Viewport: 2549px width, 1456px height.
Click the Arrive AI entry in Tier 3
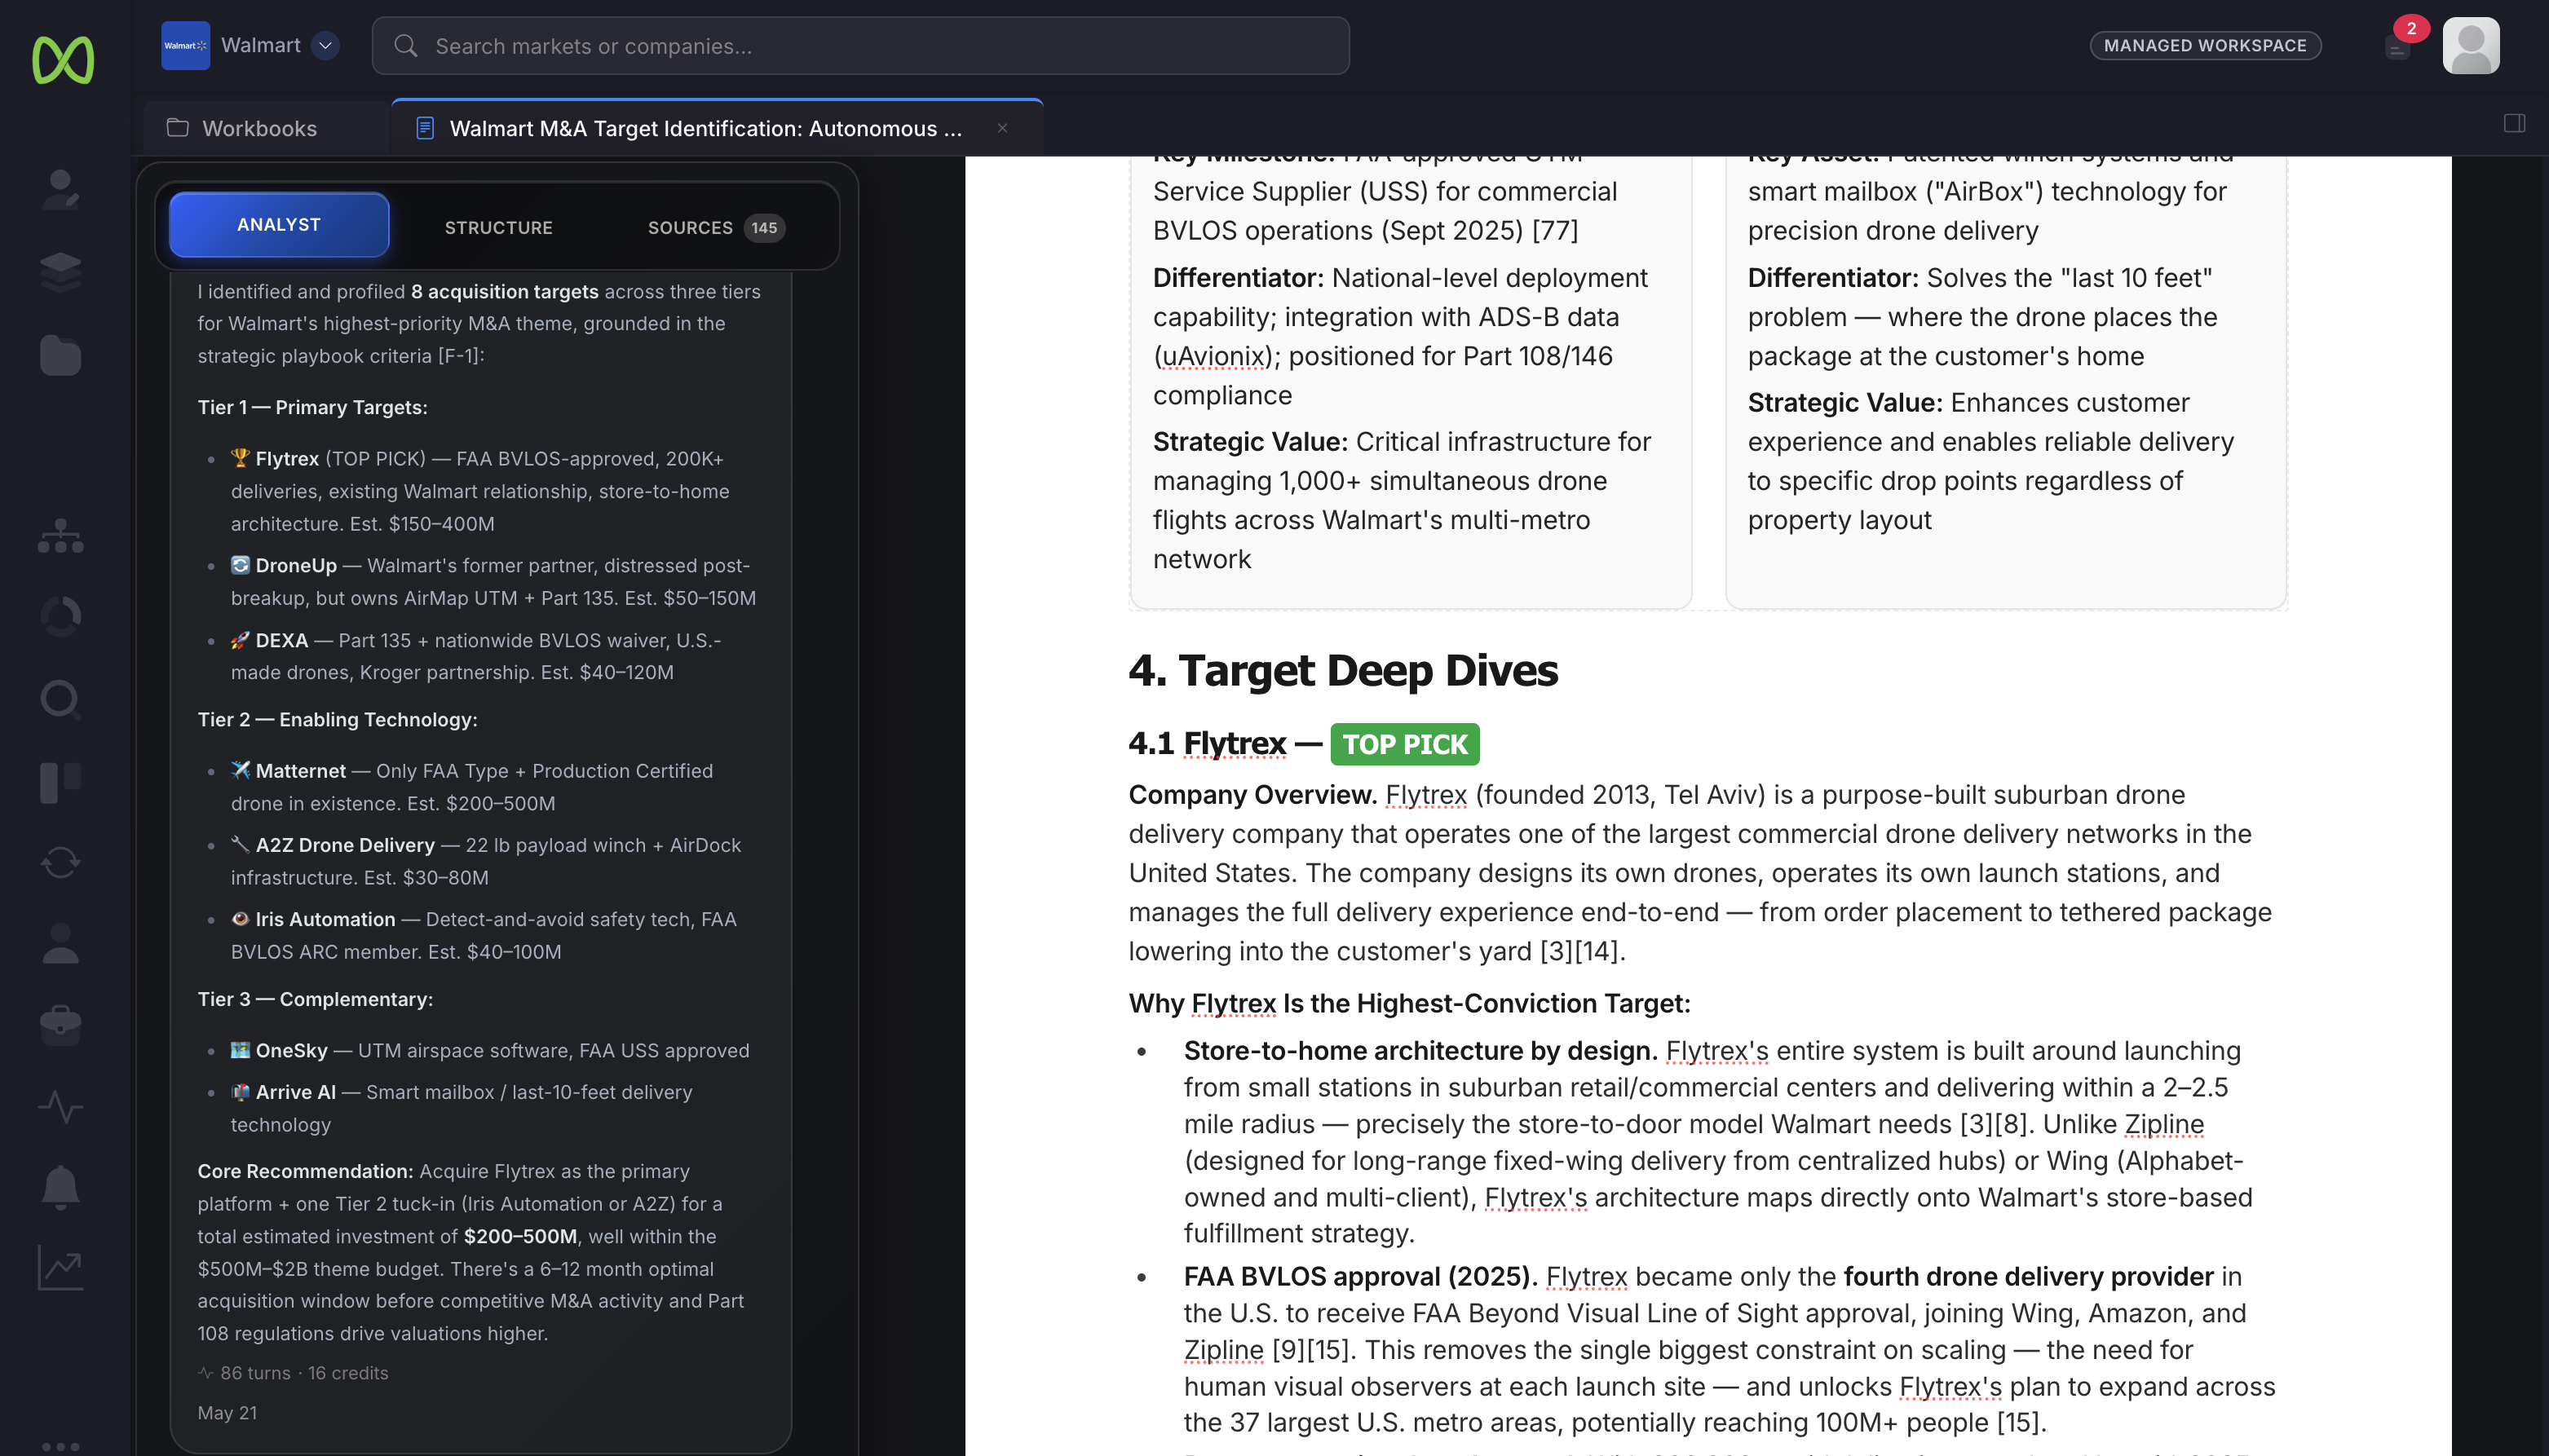(x=461, y=1108)
